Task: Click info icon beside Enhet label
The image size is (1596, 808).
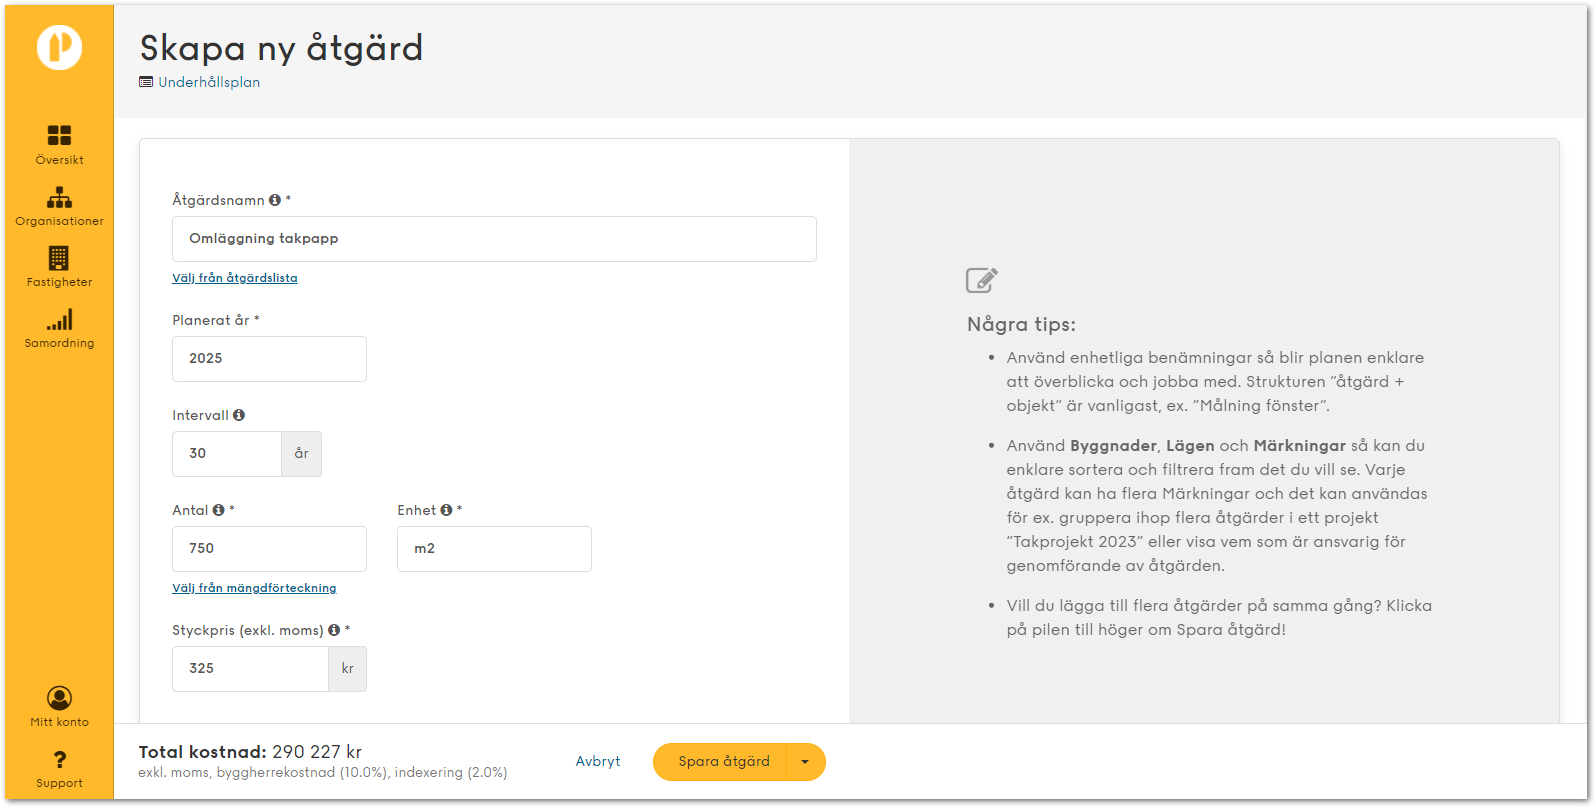Action: click(446, 510)
